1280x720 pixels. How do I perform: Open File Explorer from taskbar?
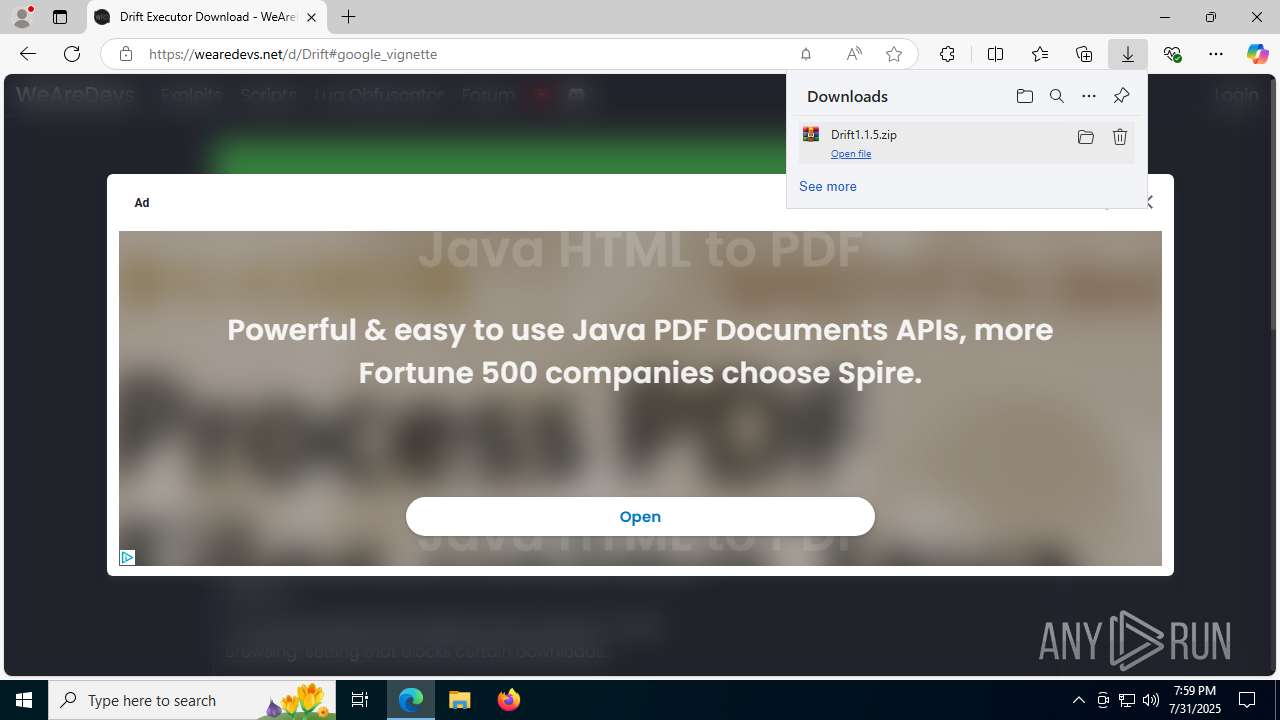pos(459,700)
